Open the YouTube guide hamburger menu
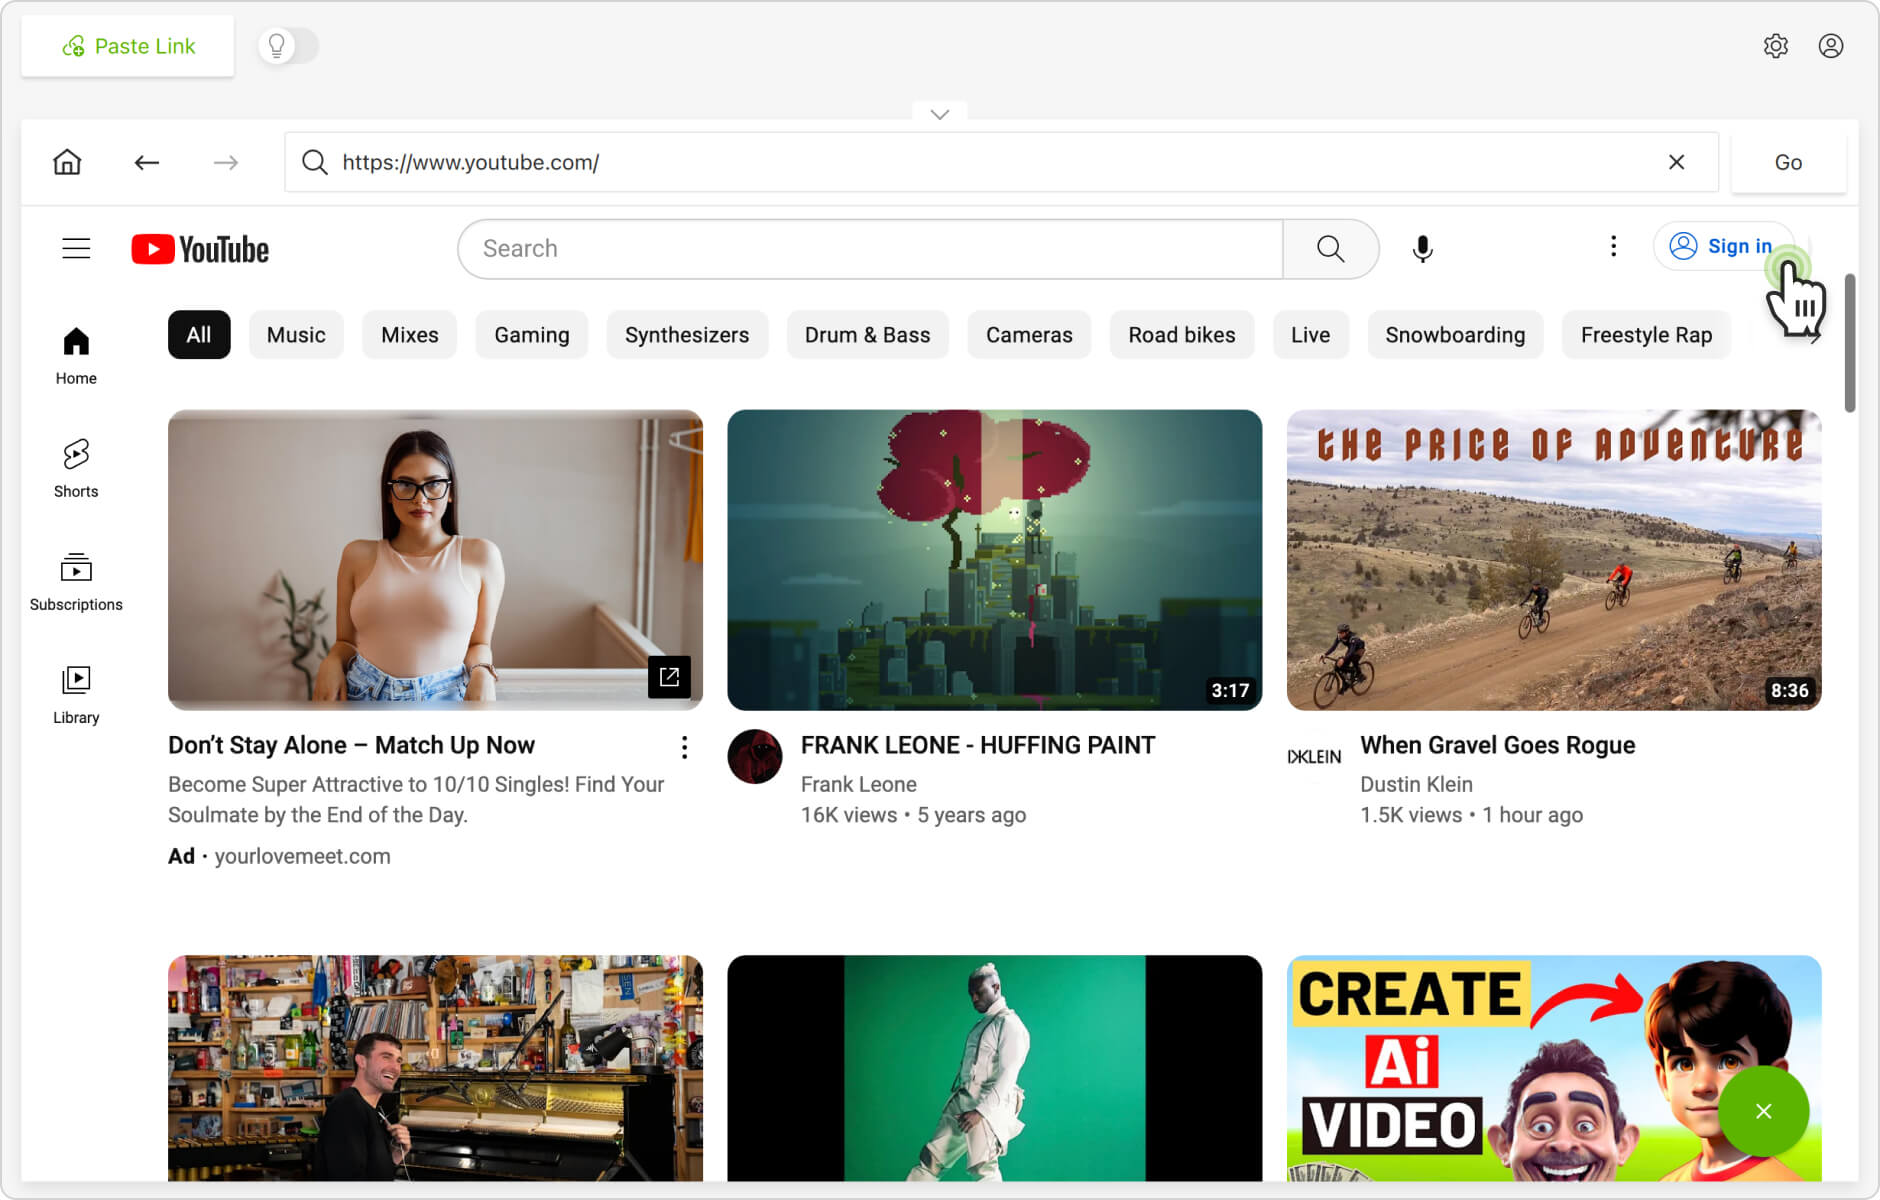Viewport: 1880px width, 1200px height. pos(76,248)
